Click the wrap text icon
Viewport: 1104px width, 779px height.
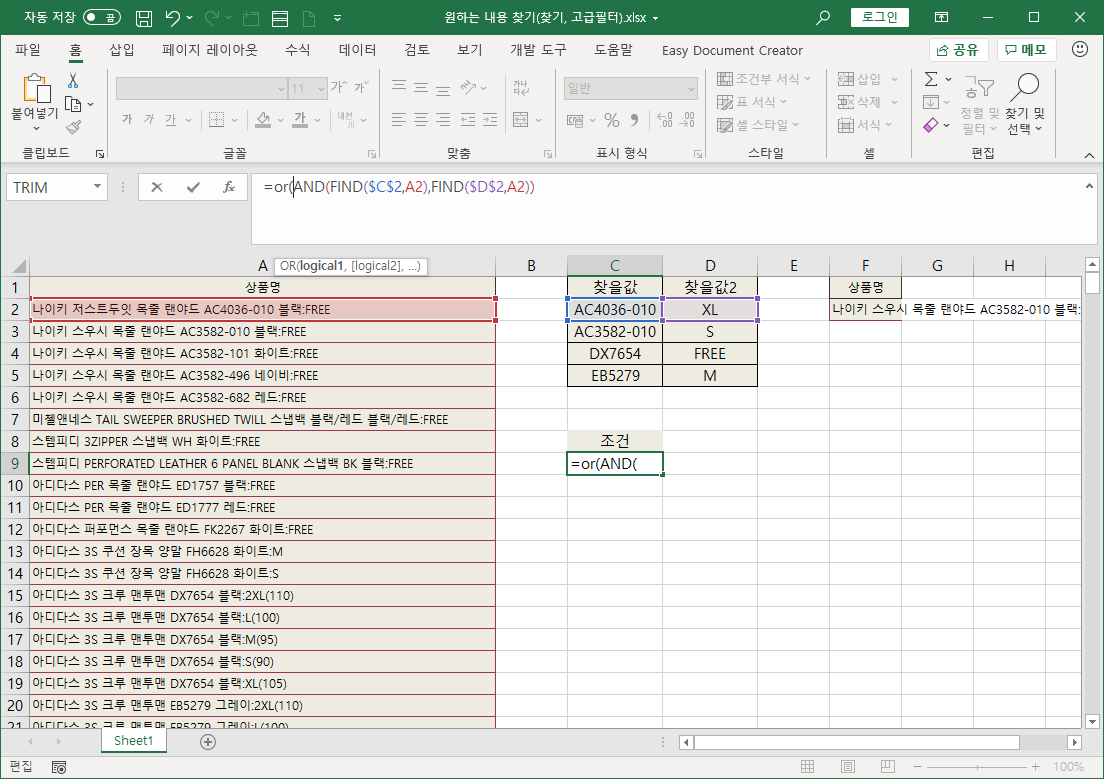pos(520,87)
